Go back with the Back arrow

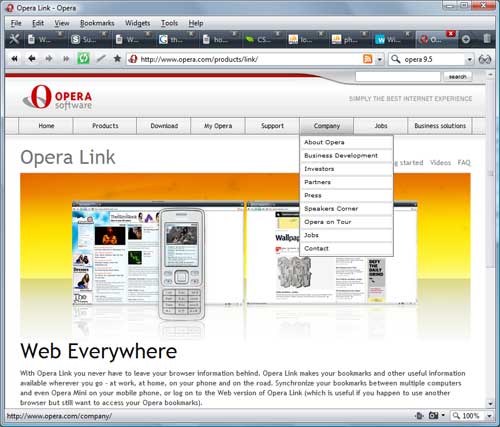point(32,59)
